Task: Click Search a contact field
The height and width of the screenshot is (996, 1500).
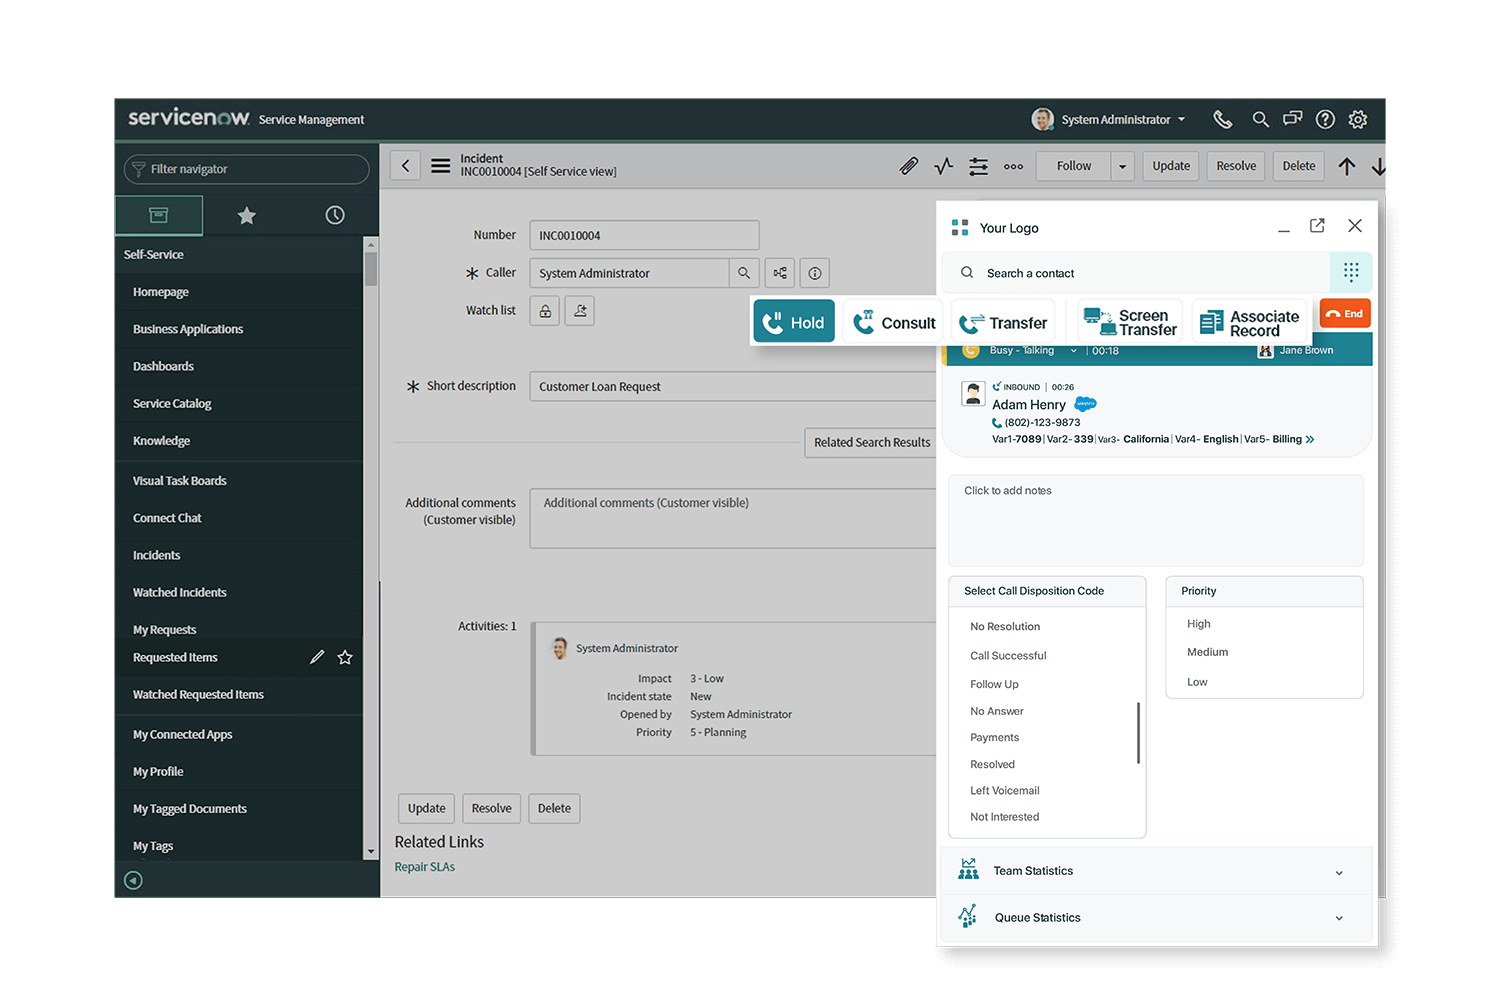Action: point(1135,273)
